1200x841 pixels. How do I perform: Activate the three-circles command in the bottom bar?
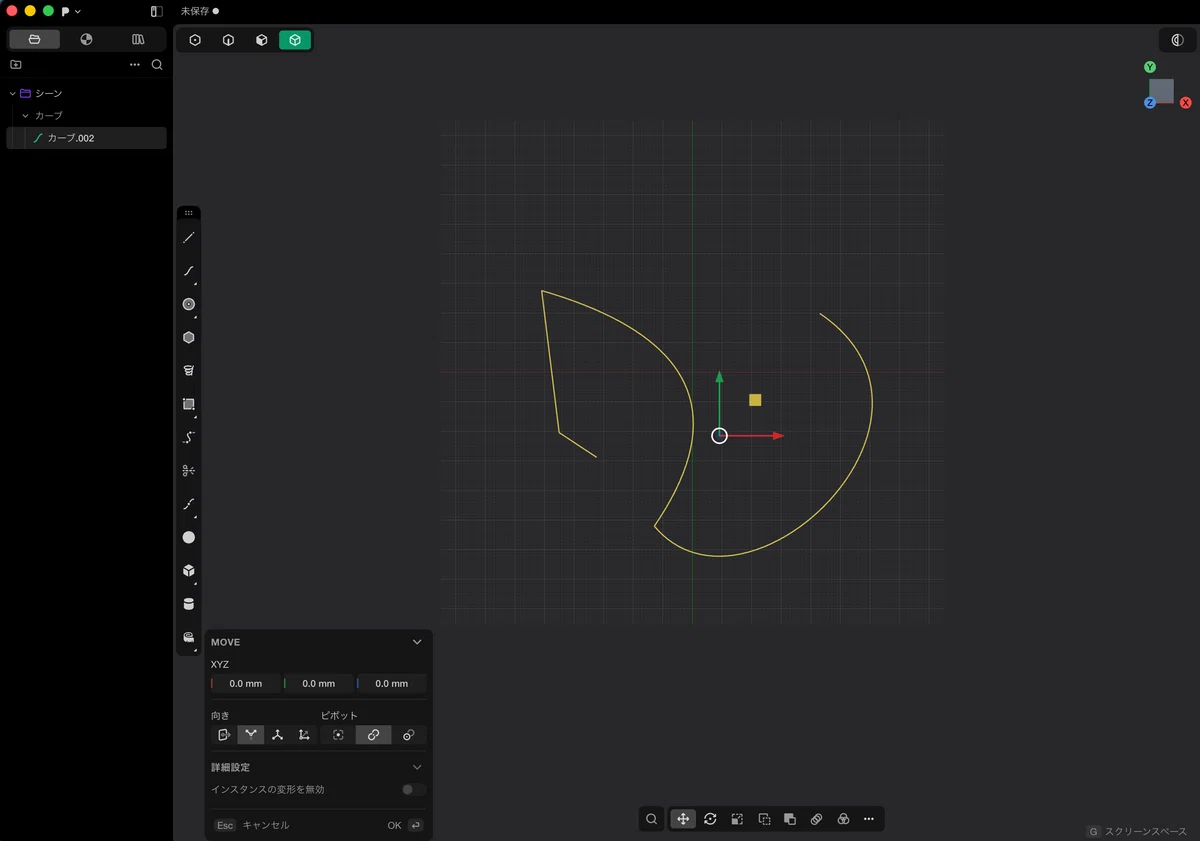[x=843, y=819]
